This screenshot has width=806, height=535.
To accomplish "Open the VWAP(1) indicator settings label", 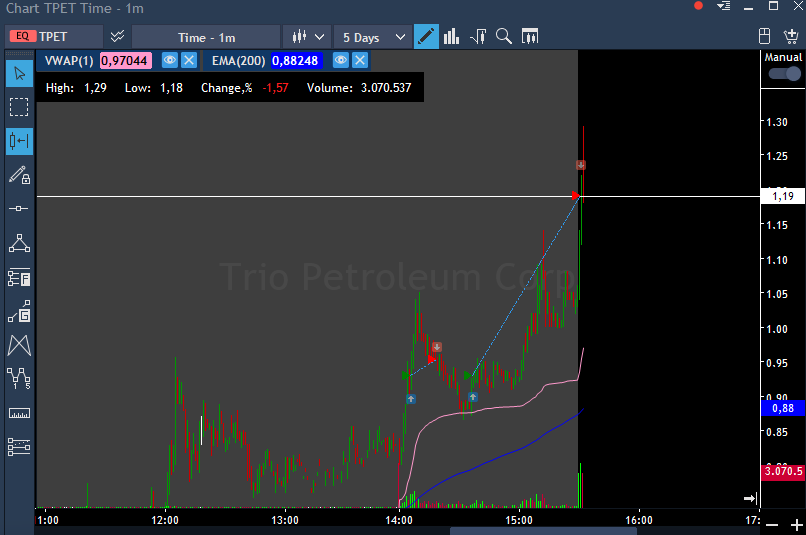I will pos(69,61).
